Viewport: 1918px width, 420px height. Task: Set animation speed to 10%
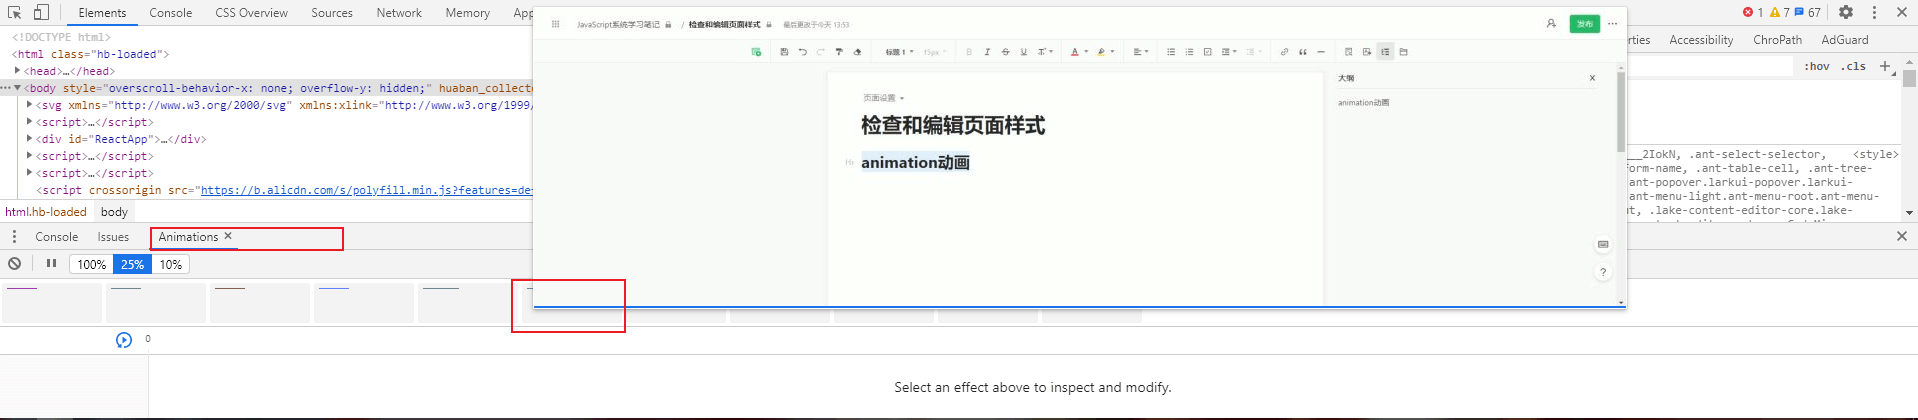pyautogui.click(x=170, y=264)
